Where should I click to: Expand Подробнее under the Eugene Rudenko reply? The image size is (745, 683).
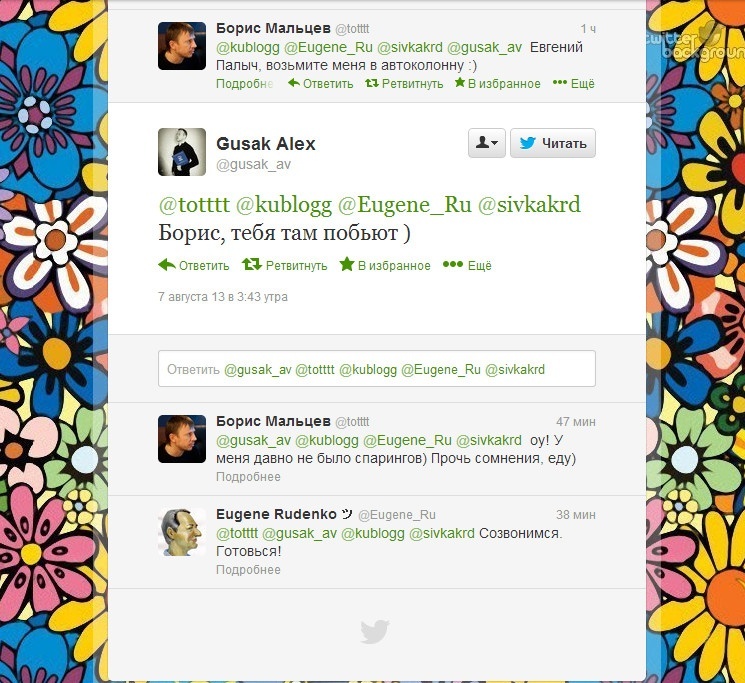pyautogui.click(x=248, y=569)
